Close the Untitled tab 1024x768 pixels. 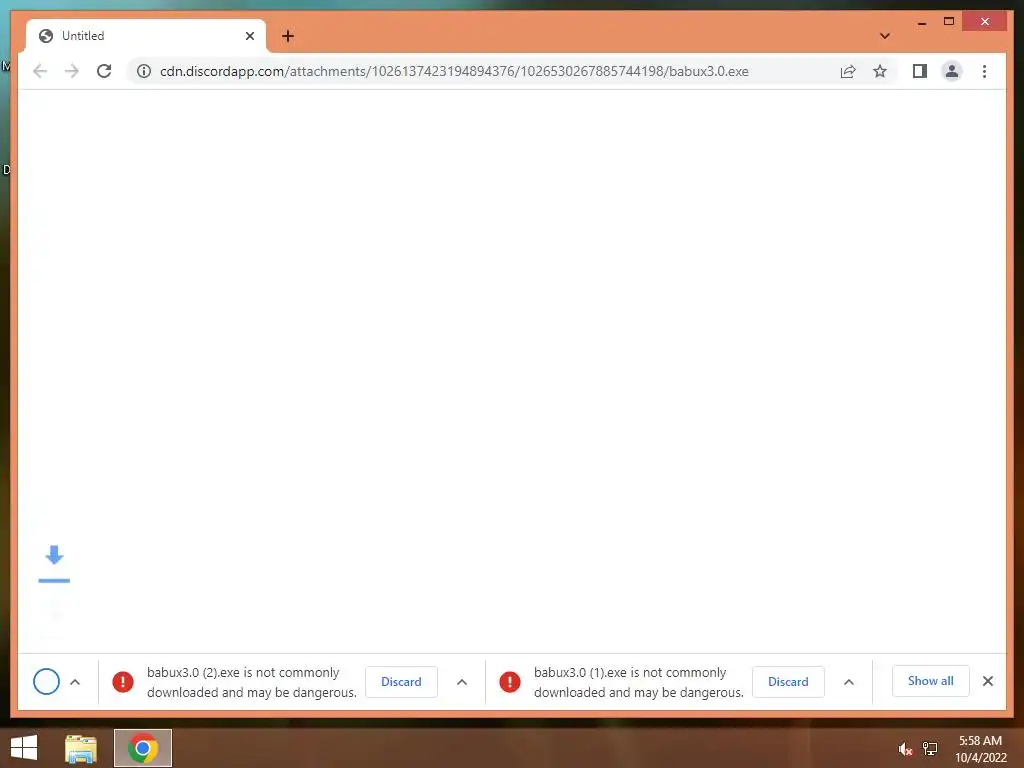249,36
